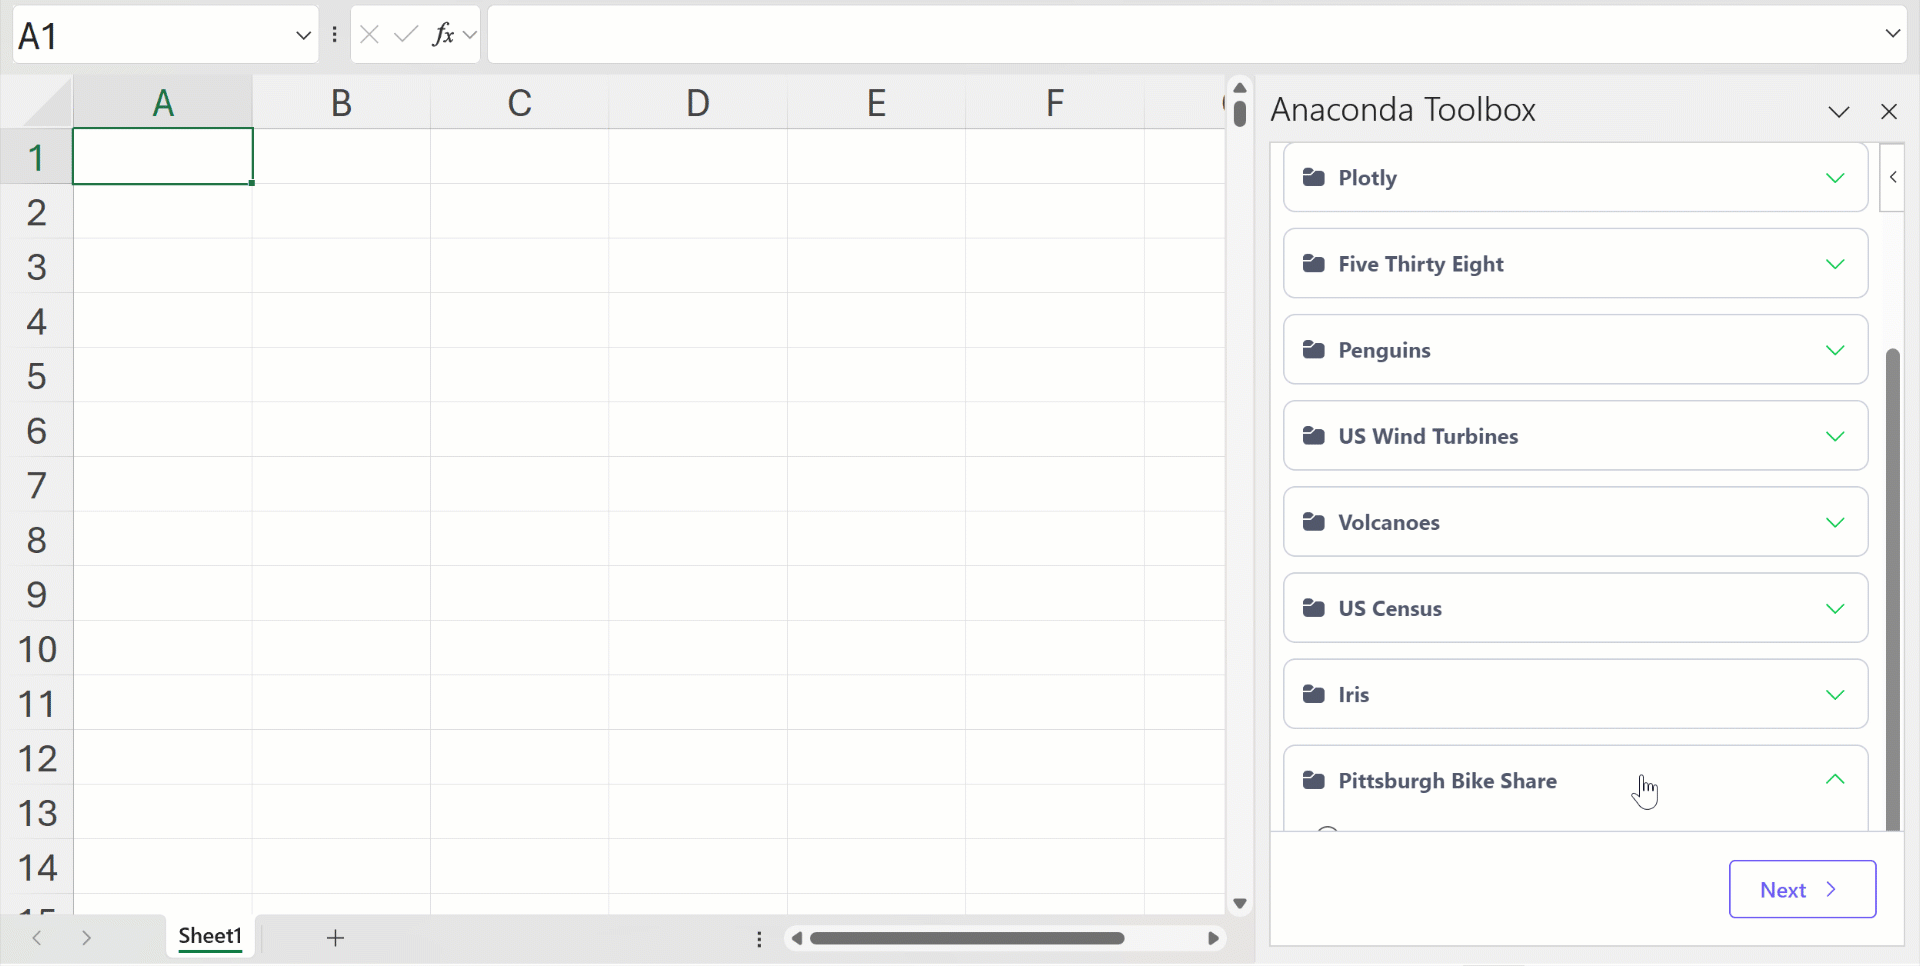Click the Insert Function fx icon
This screenshot has width=1920, height=966.
tap(443, 35)
